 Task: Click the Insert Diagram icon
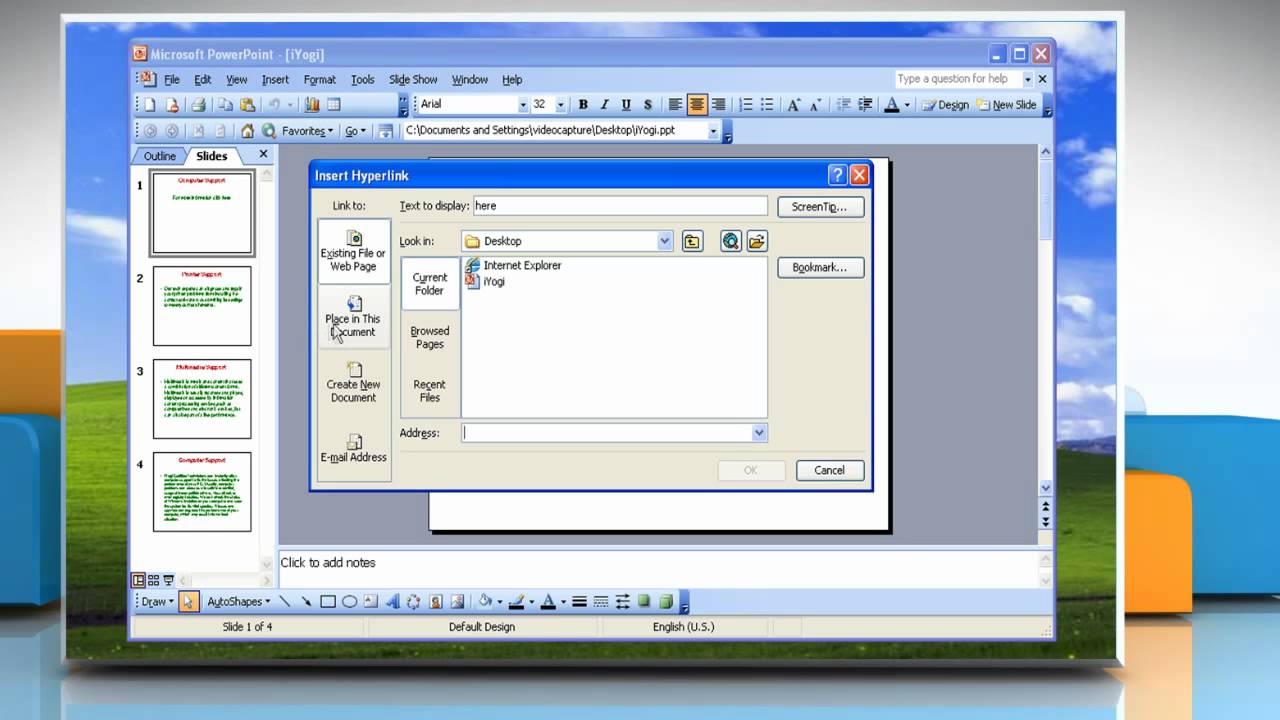[x=414, y=602]
